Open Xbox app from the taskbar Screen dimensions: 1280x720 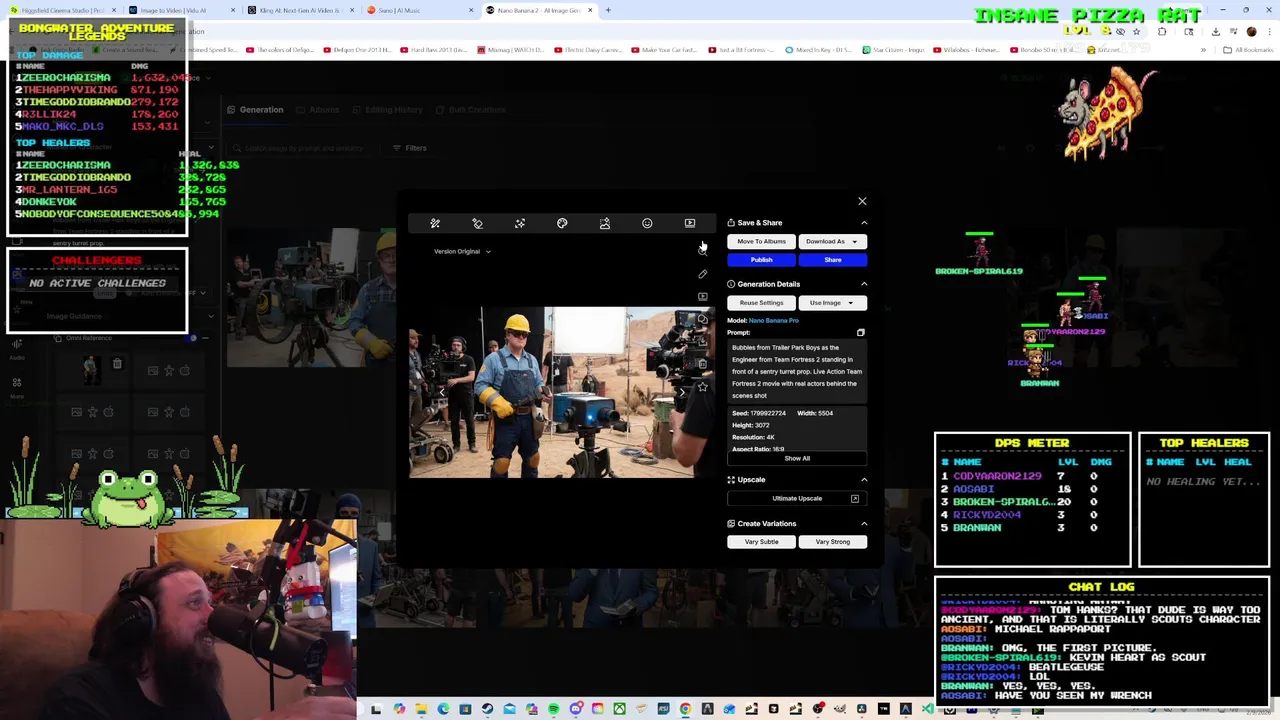tap(619, 709)
